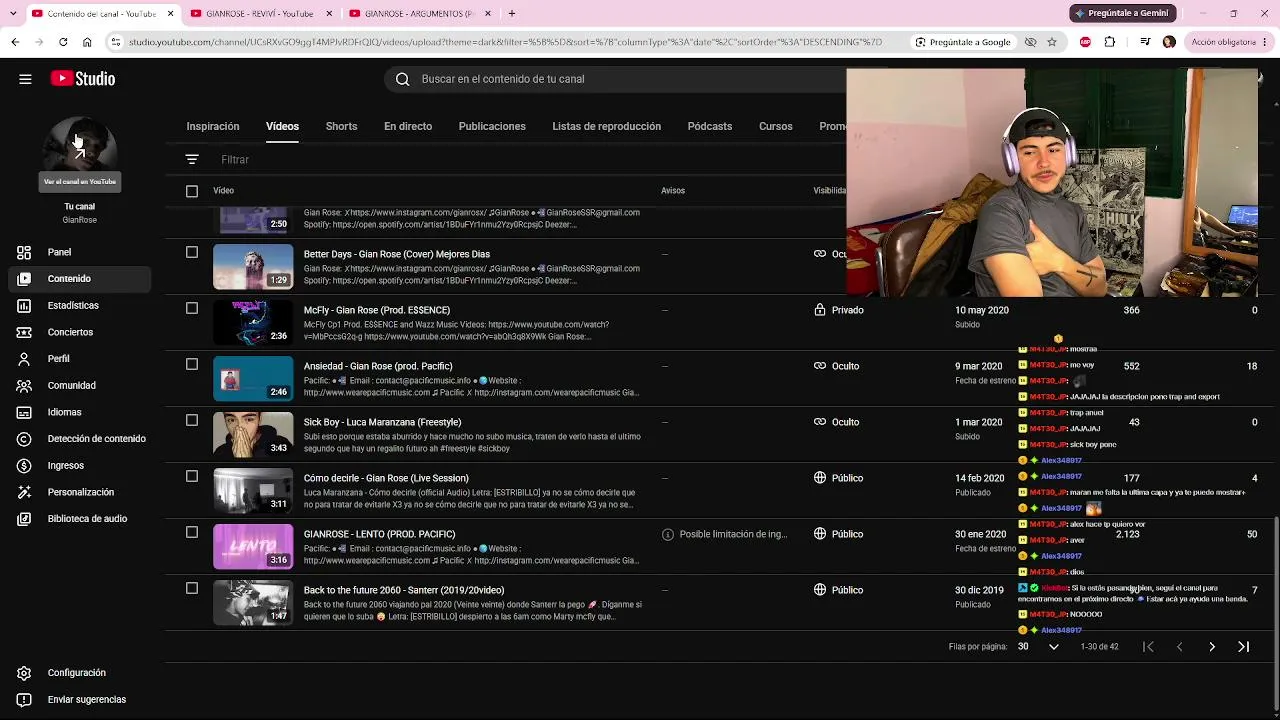Screen dimensions: 1280x720
Task: Switch to the GIANROSE - REVIVÍ browser tab
Action: pos(260,14)
